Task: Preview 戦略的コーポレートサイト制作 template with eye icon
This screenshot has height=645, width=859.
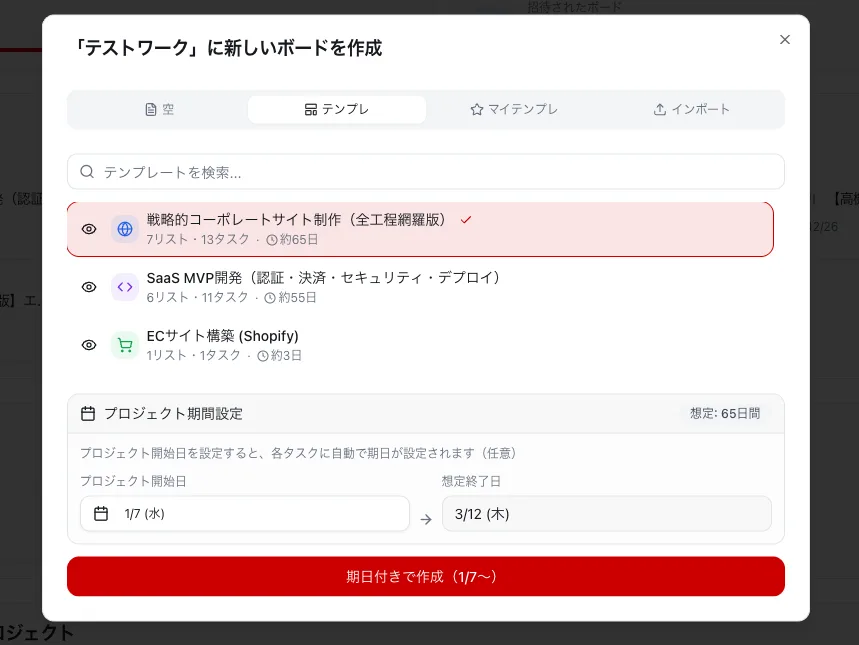Action: coord(89,229)
